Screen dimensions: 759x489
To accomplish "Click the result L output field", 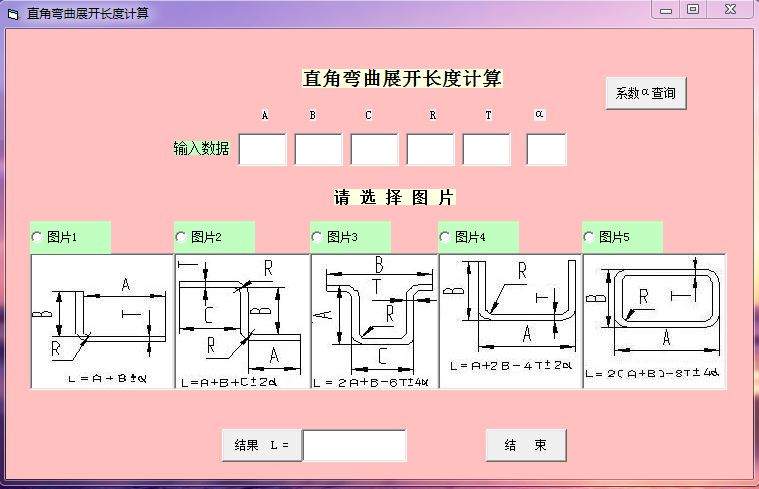I will (x=355, y=445).
